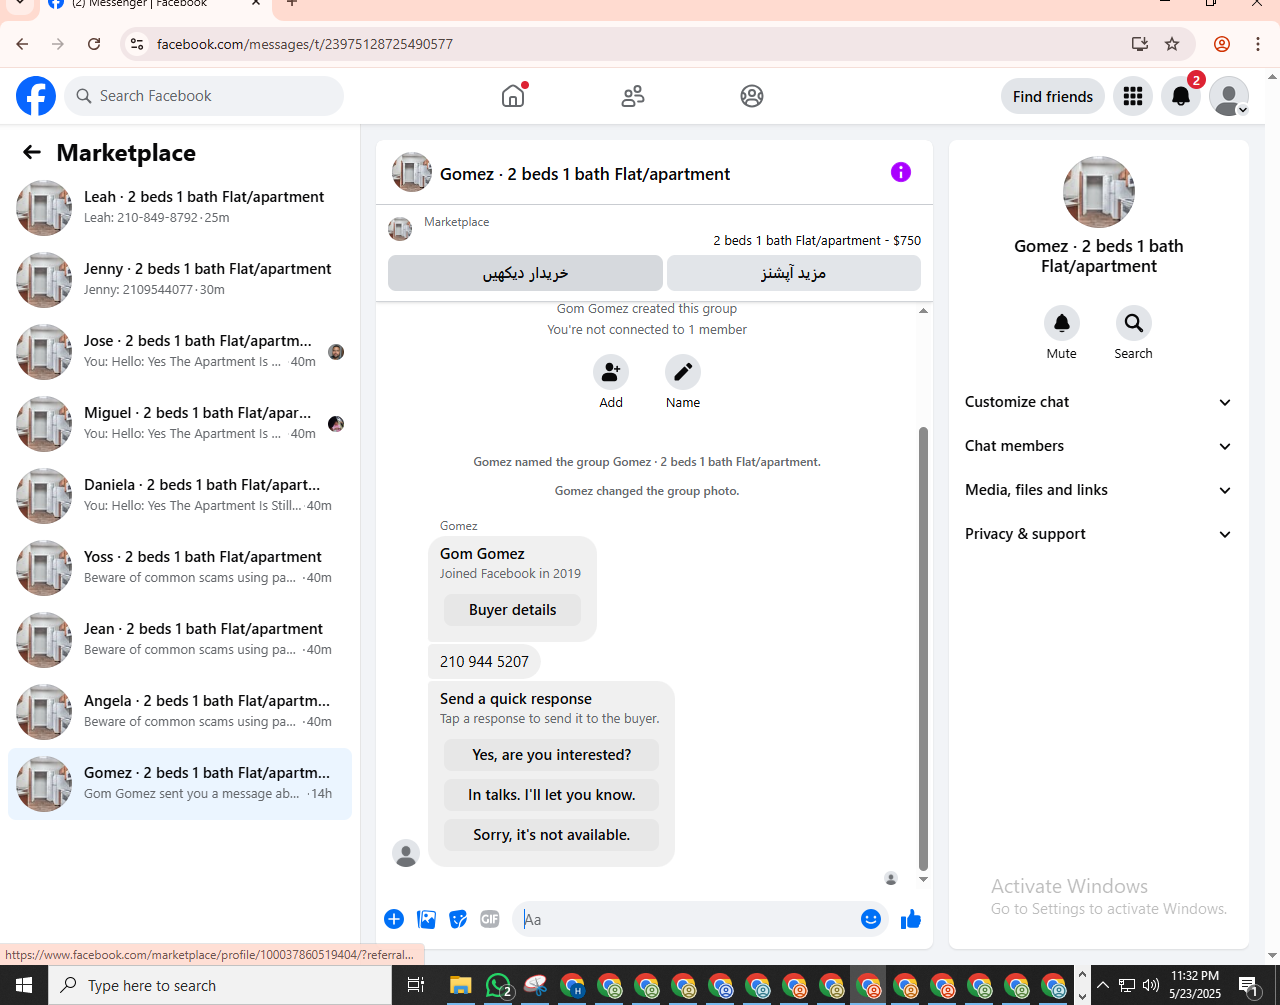Open Angela conversation in Marketplace list
1280x1005 pixels.
click(x=180, y=712)
